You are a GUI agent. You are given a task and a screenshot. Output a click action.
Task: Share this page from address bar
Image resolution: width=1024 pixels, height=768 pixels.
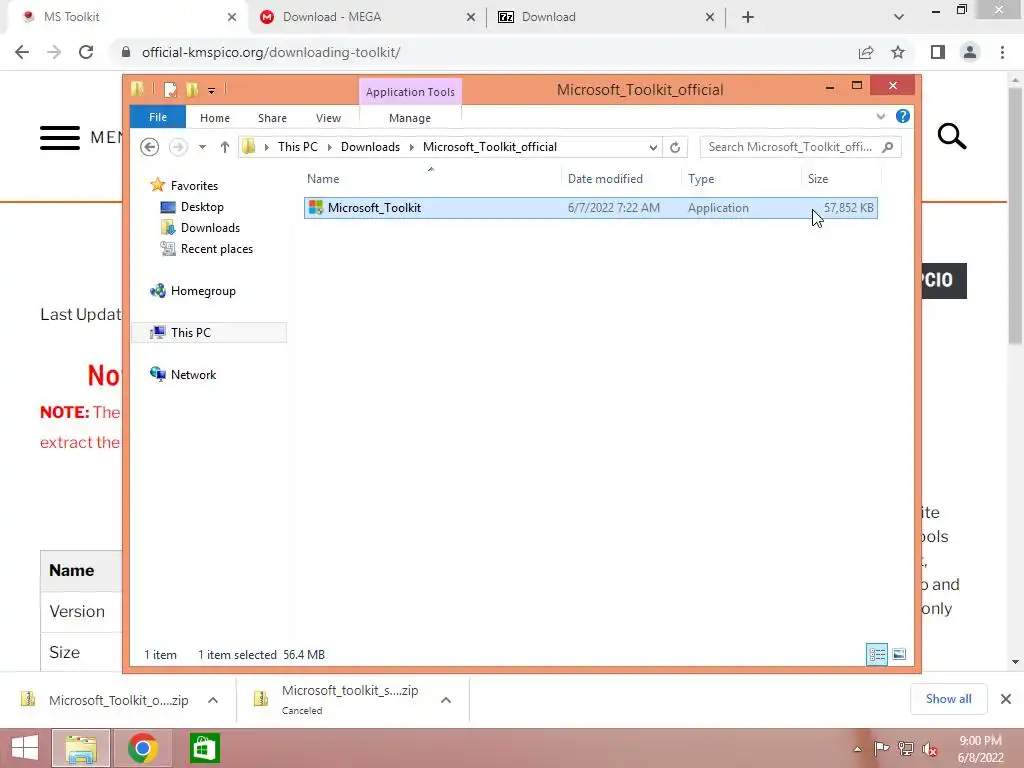866,52
